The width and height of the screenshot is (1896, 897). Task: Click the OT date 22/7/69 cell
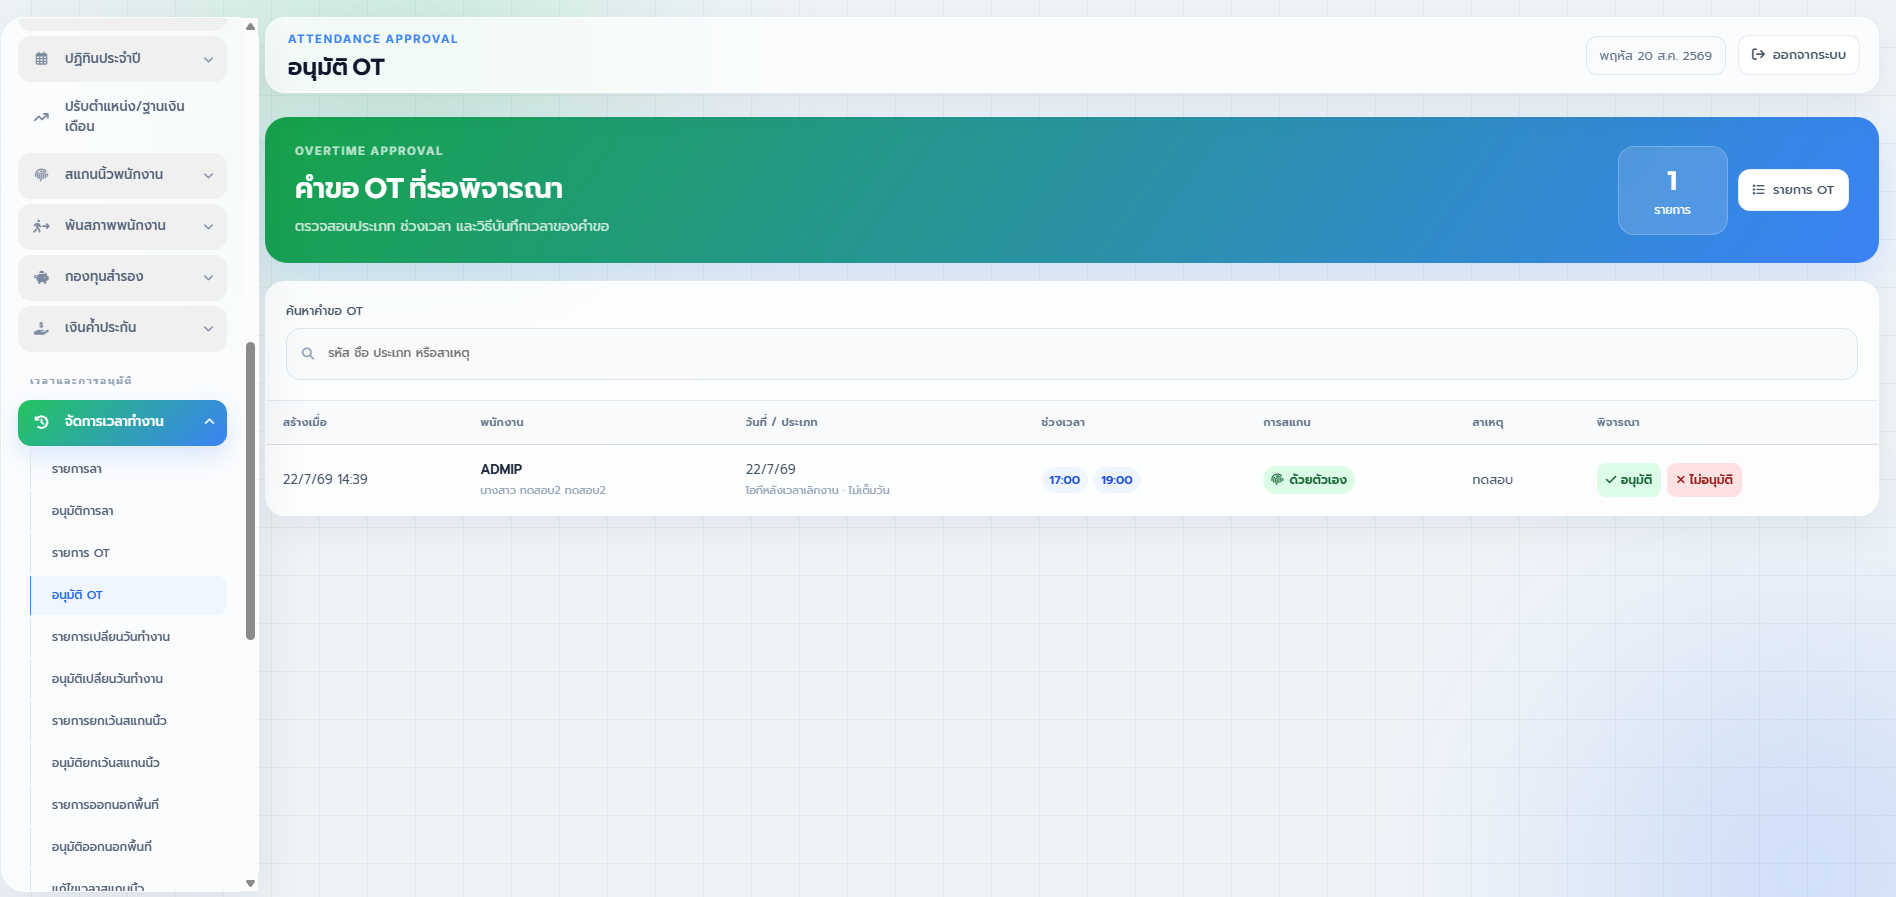click(770, 469)
